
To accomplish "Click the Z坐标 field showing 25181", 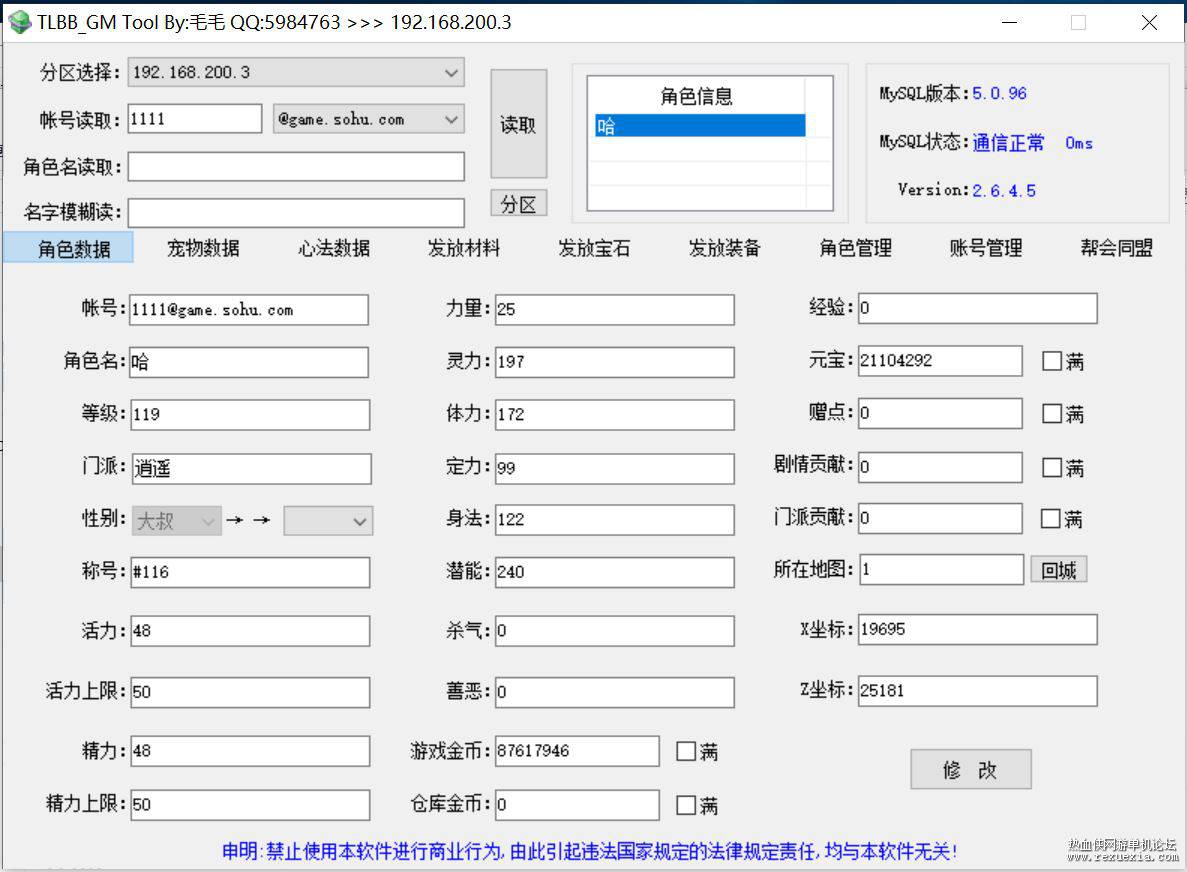I will [x=977, y=691].
